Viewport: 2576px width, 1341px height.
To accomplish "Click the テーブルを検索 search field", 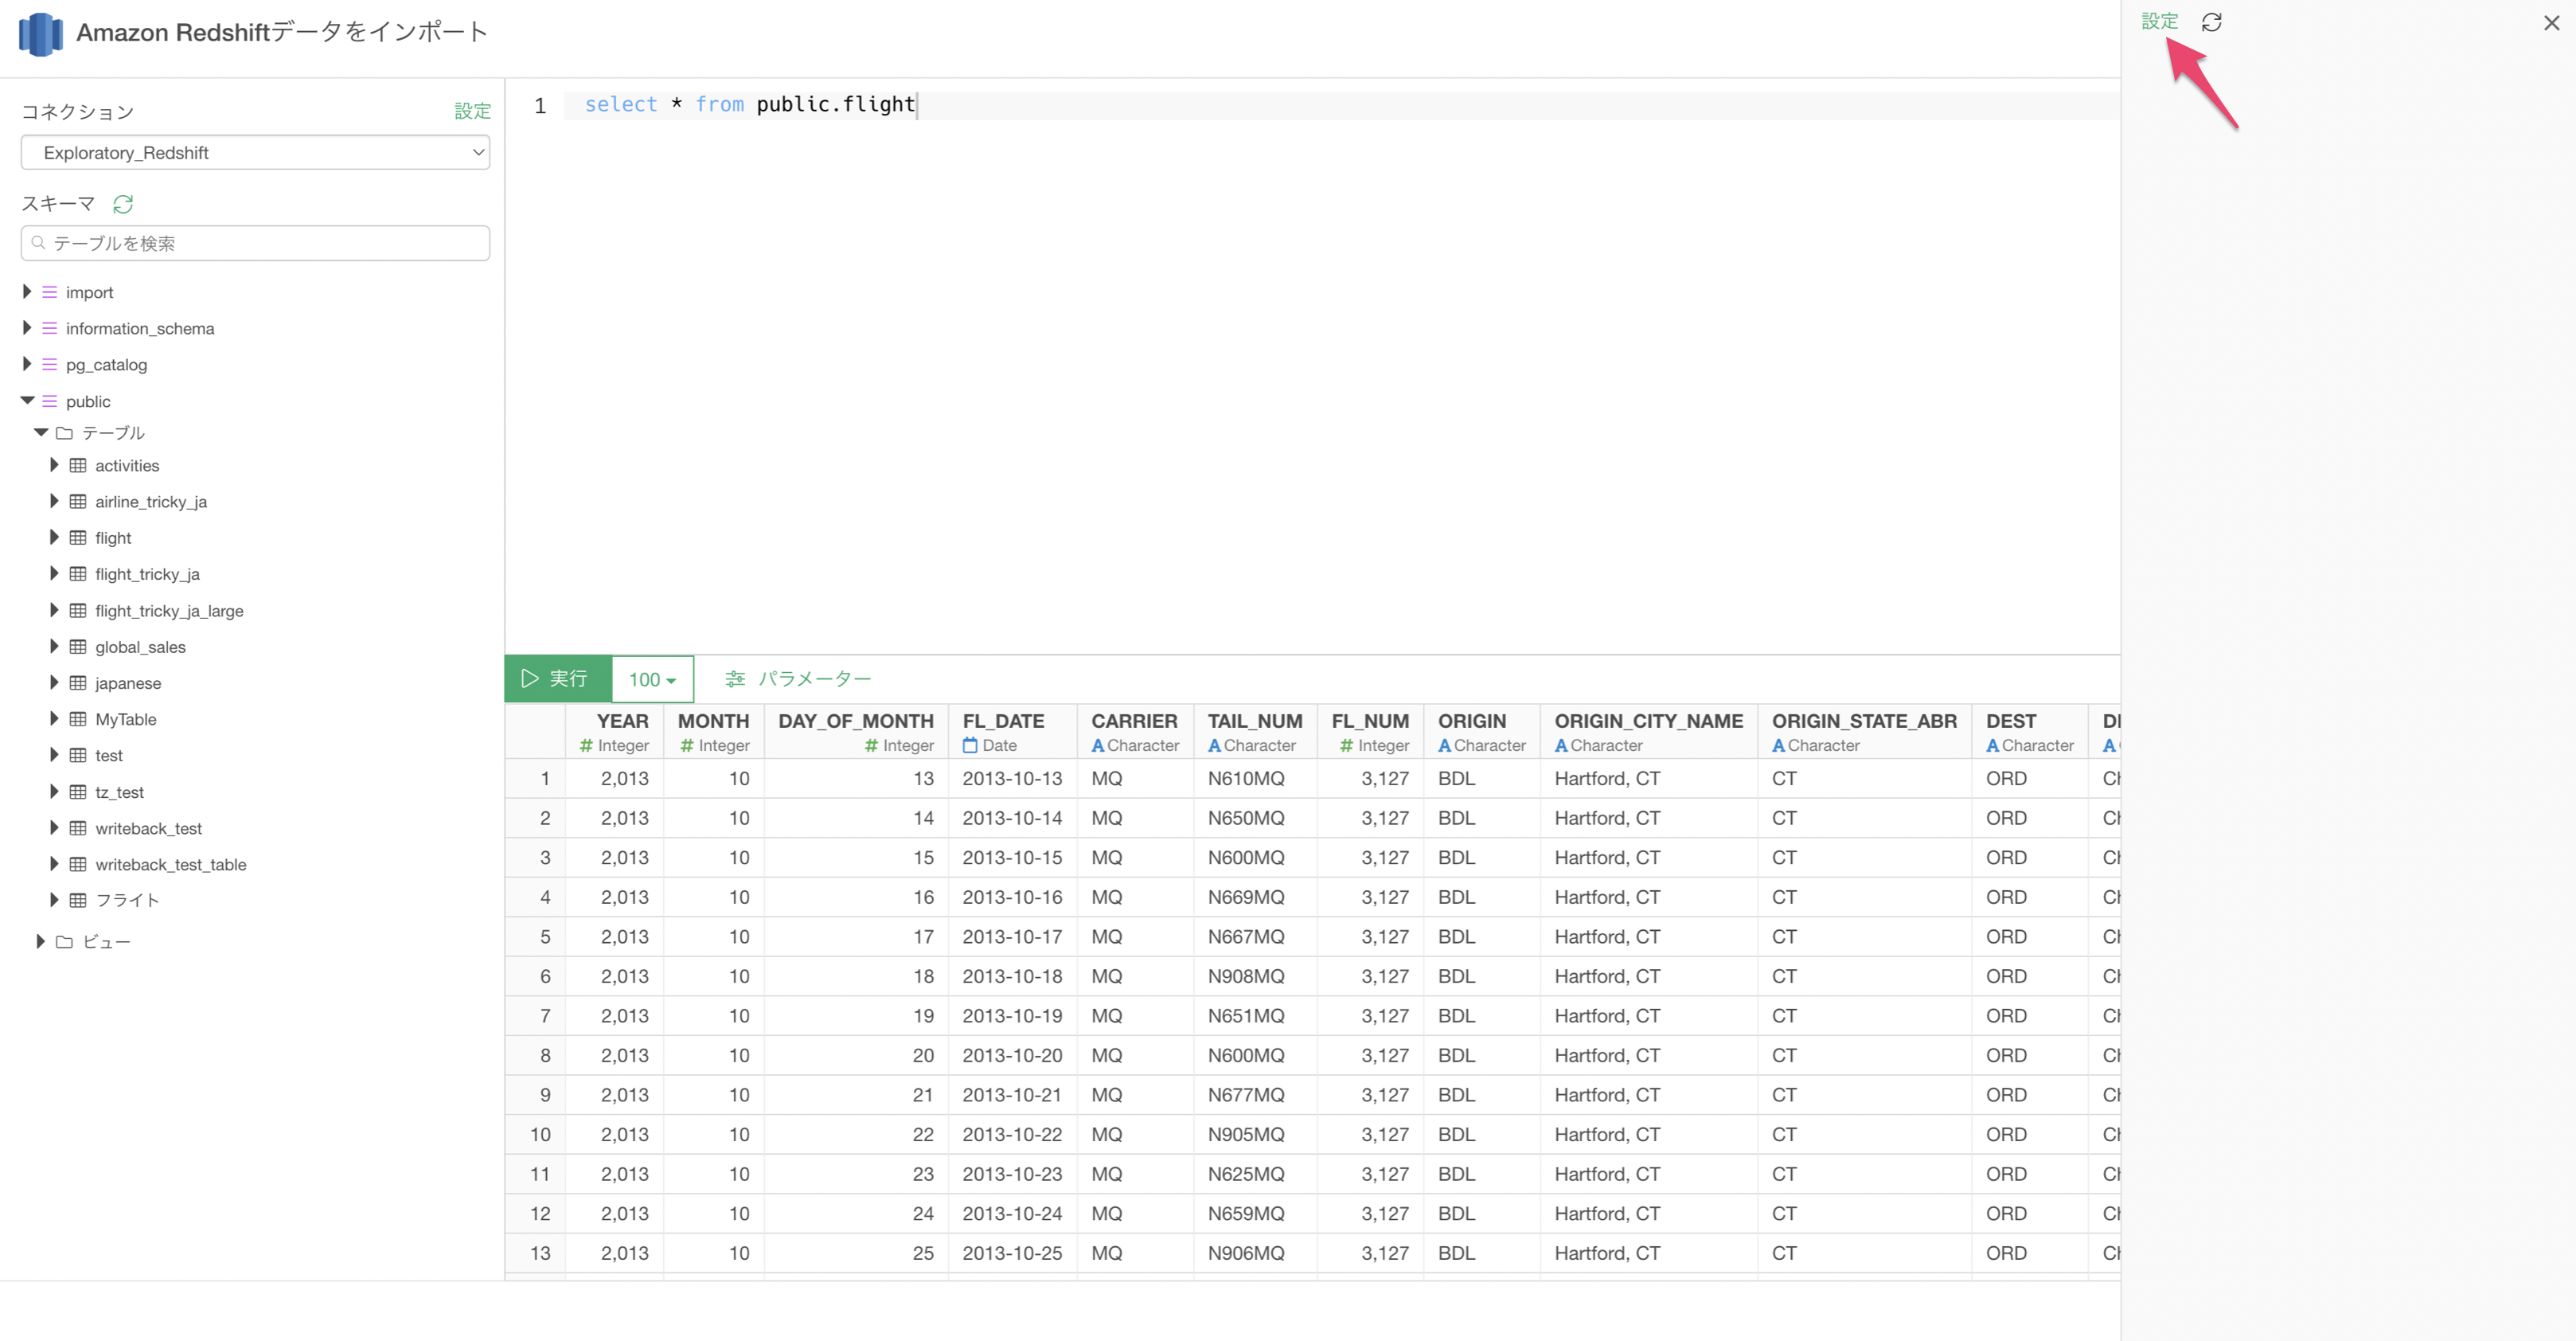I will tap(255, 243).
